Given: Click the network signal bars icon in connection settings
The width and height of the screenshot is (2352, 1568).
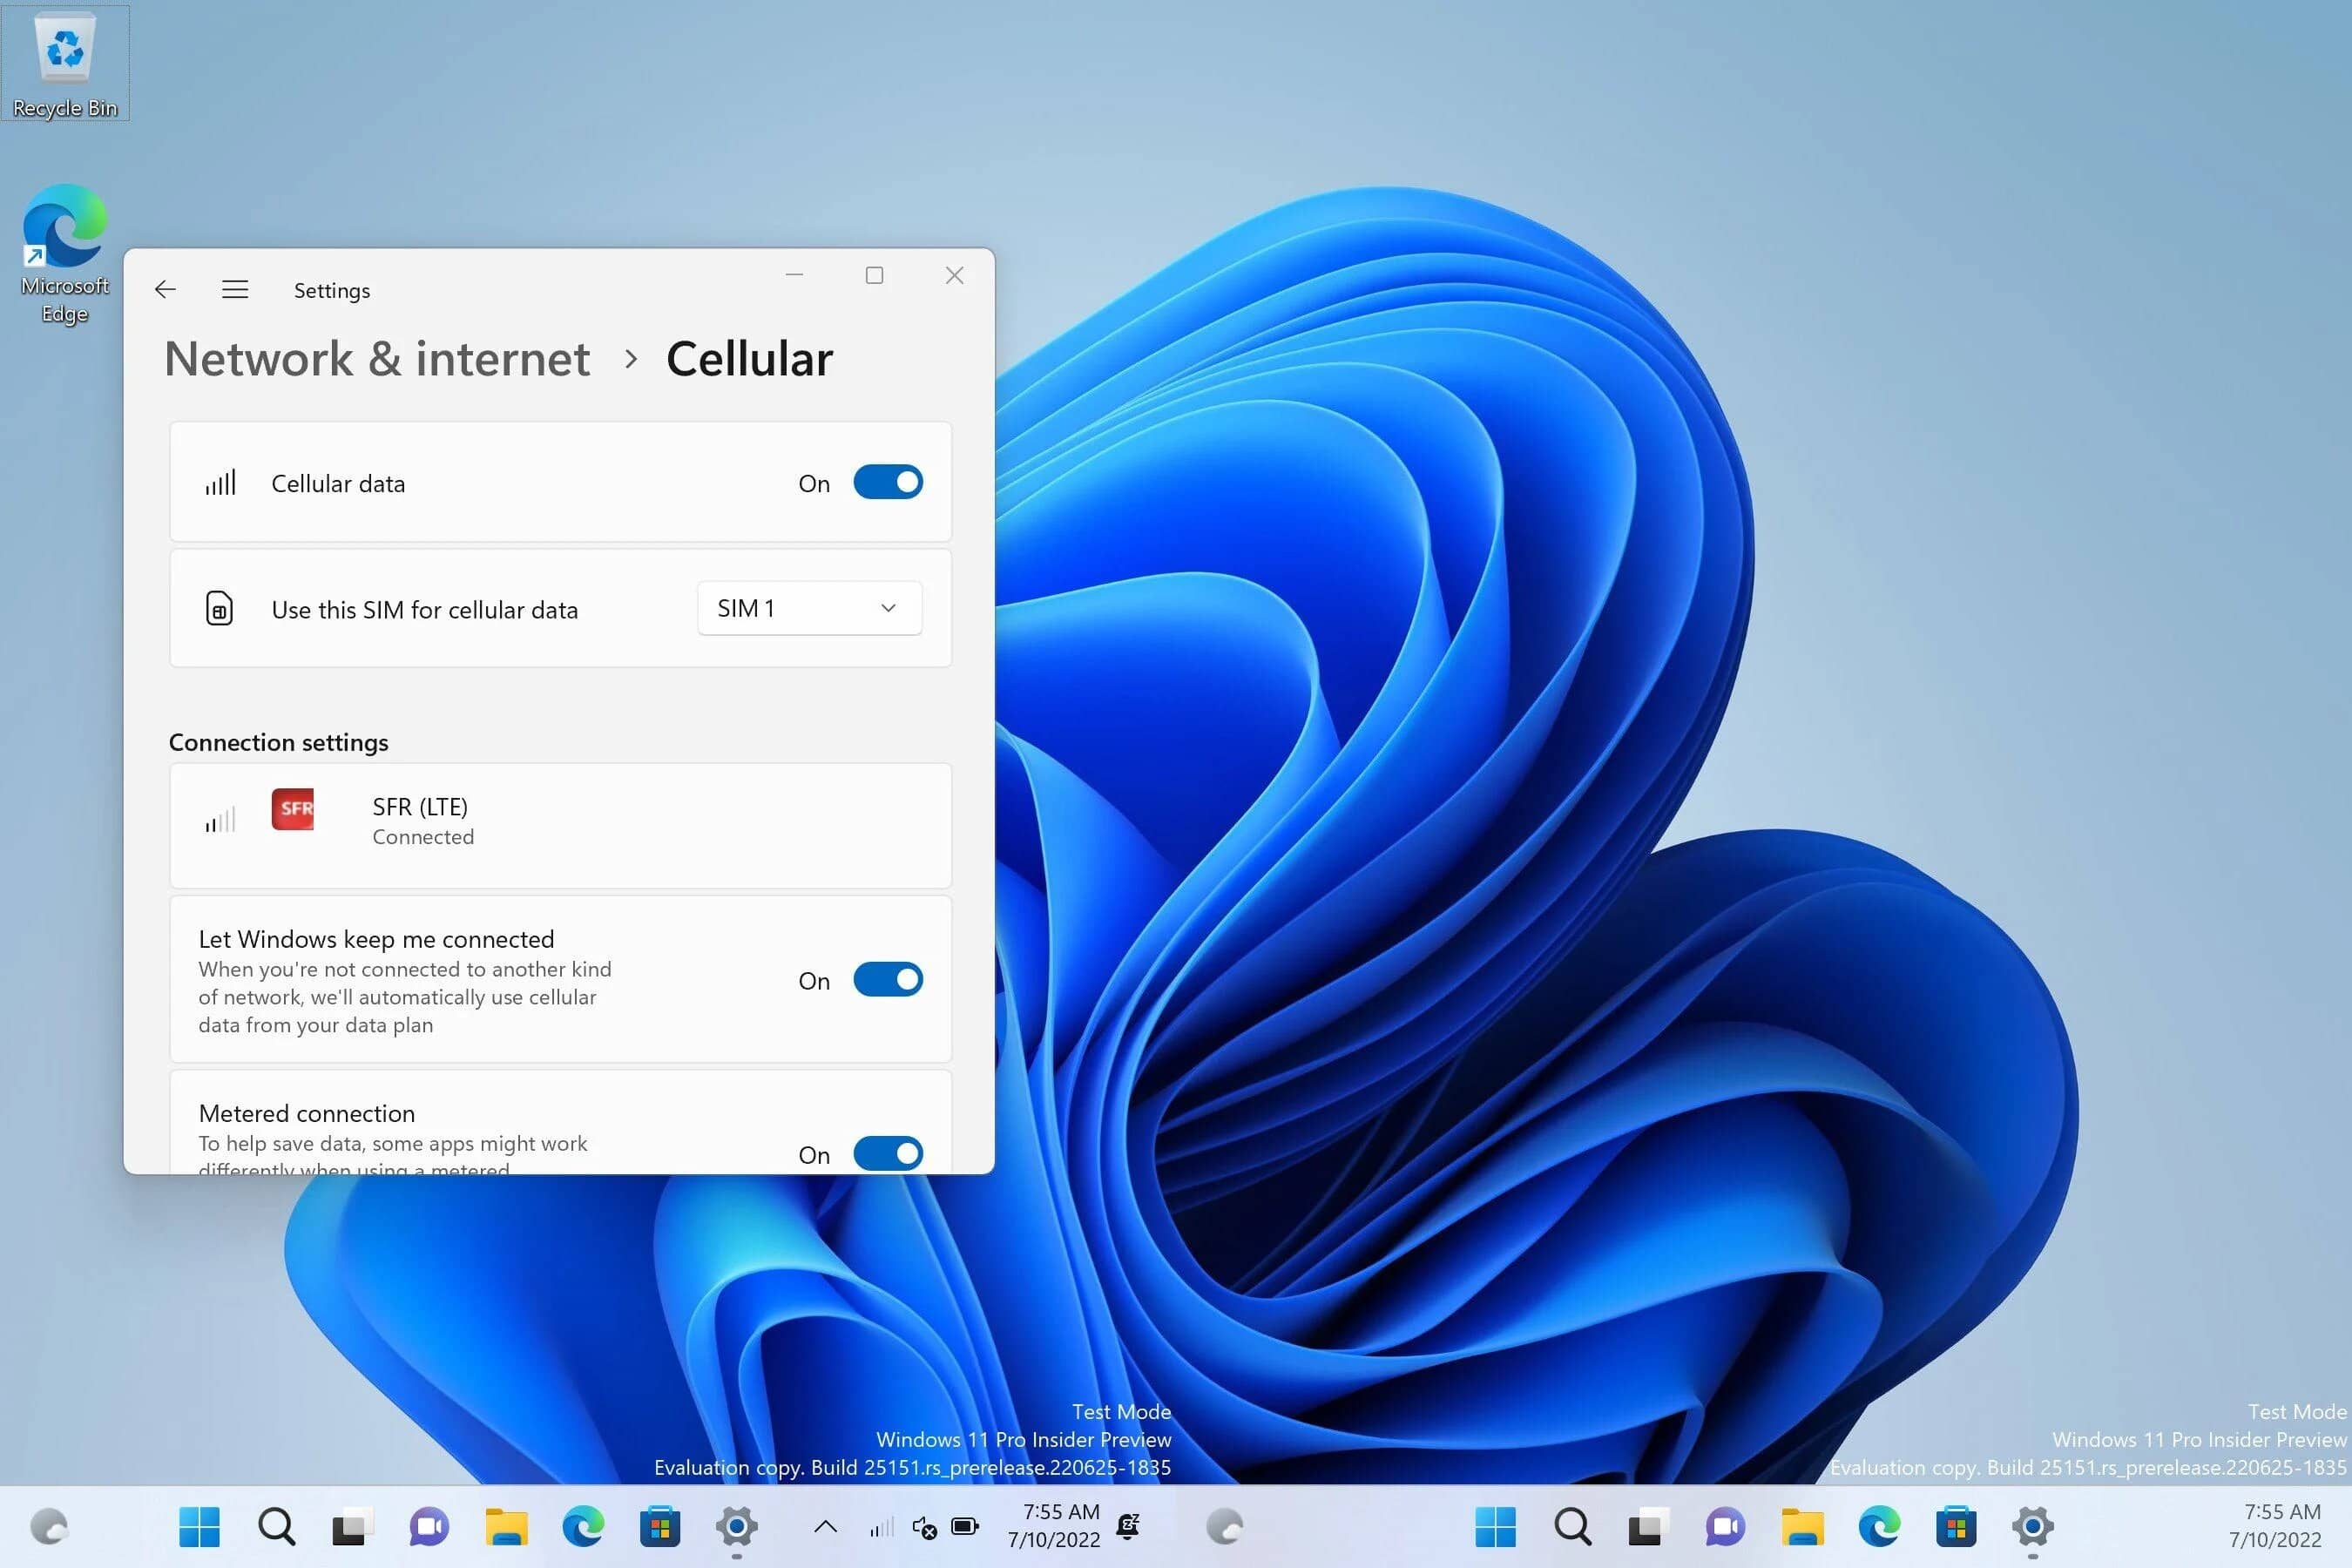Looking at the screenshot, I should (x=213, y=819).
